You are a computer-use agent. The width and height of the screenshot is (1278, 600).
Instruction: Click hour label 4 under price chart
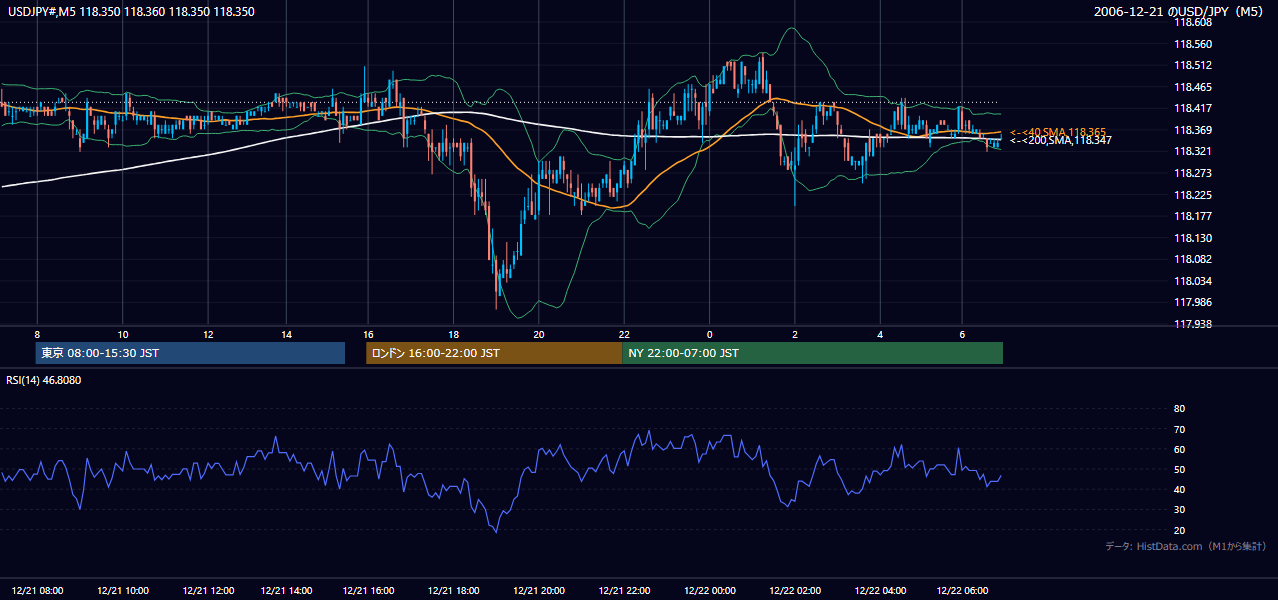click(880, 334)
